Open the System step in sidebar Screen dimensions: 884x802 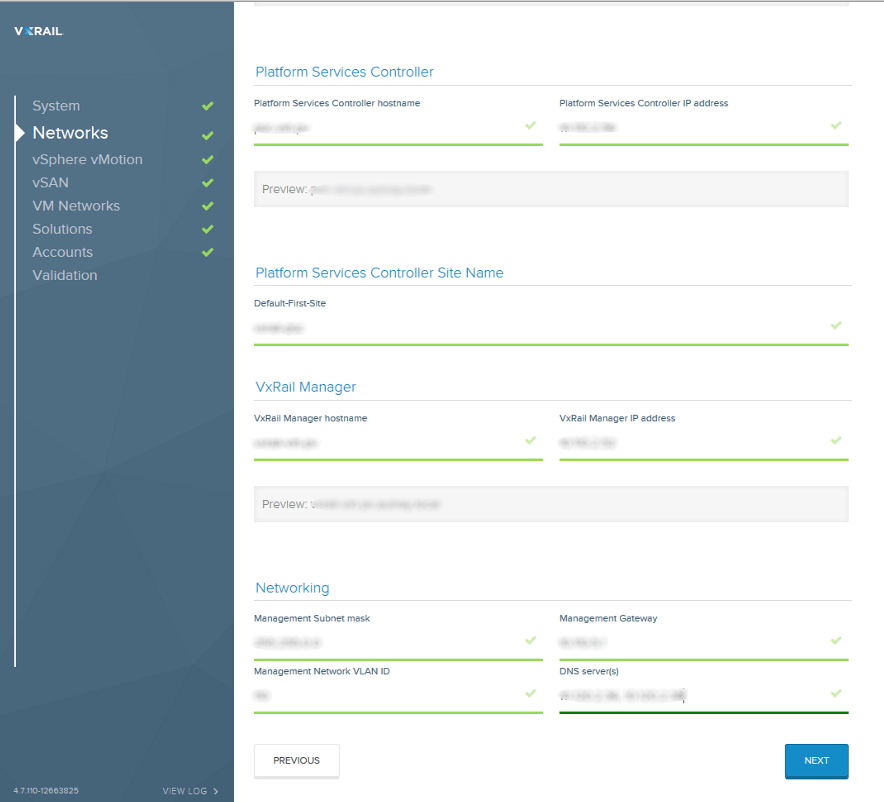[x=56, y=106]
